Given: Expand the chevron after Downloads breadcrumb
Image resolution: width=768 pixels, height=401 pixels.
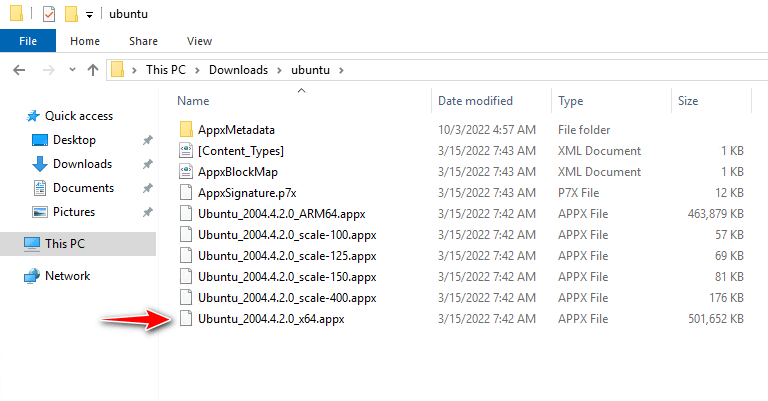Looking at the screenshot, I should point(279,70).
